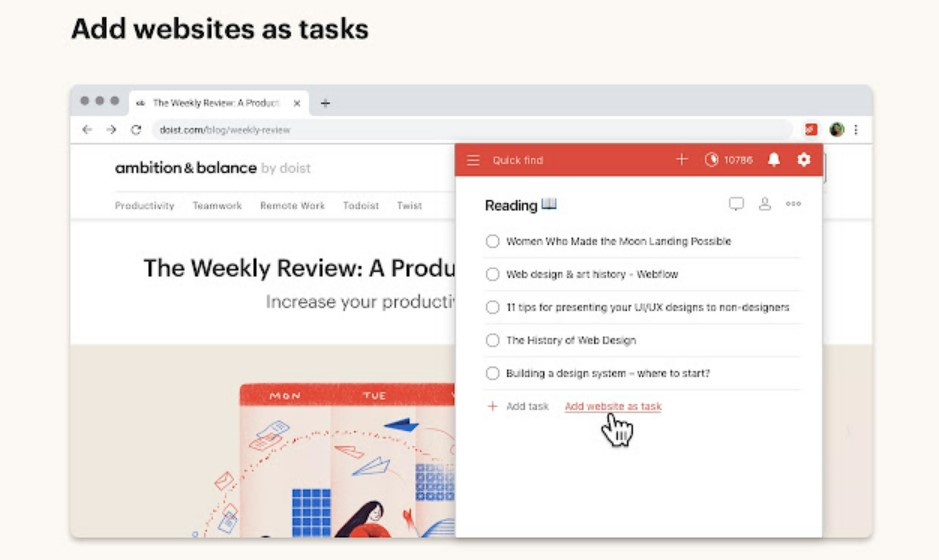The image size is (939, 560).
Task: Open the Reading project more options
Action: coord(793,204)
